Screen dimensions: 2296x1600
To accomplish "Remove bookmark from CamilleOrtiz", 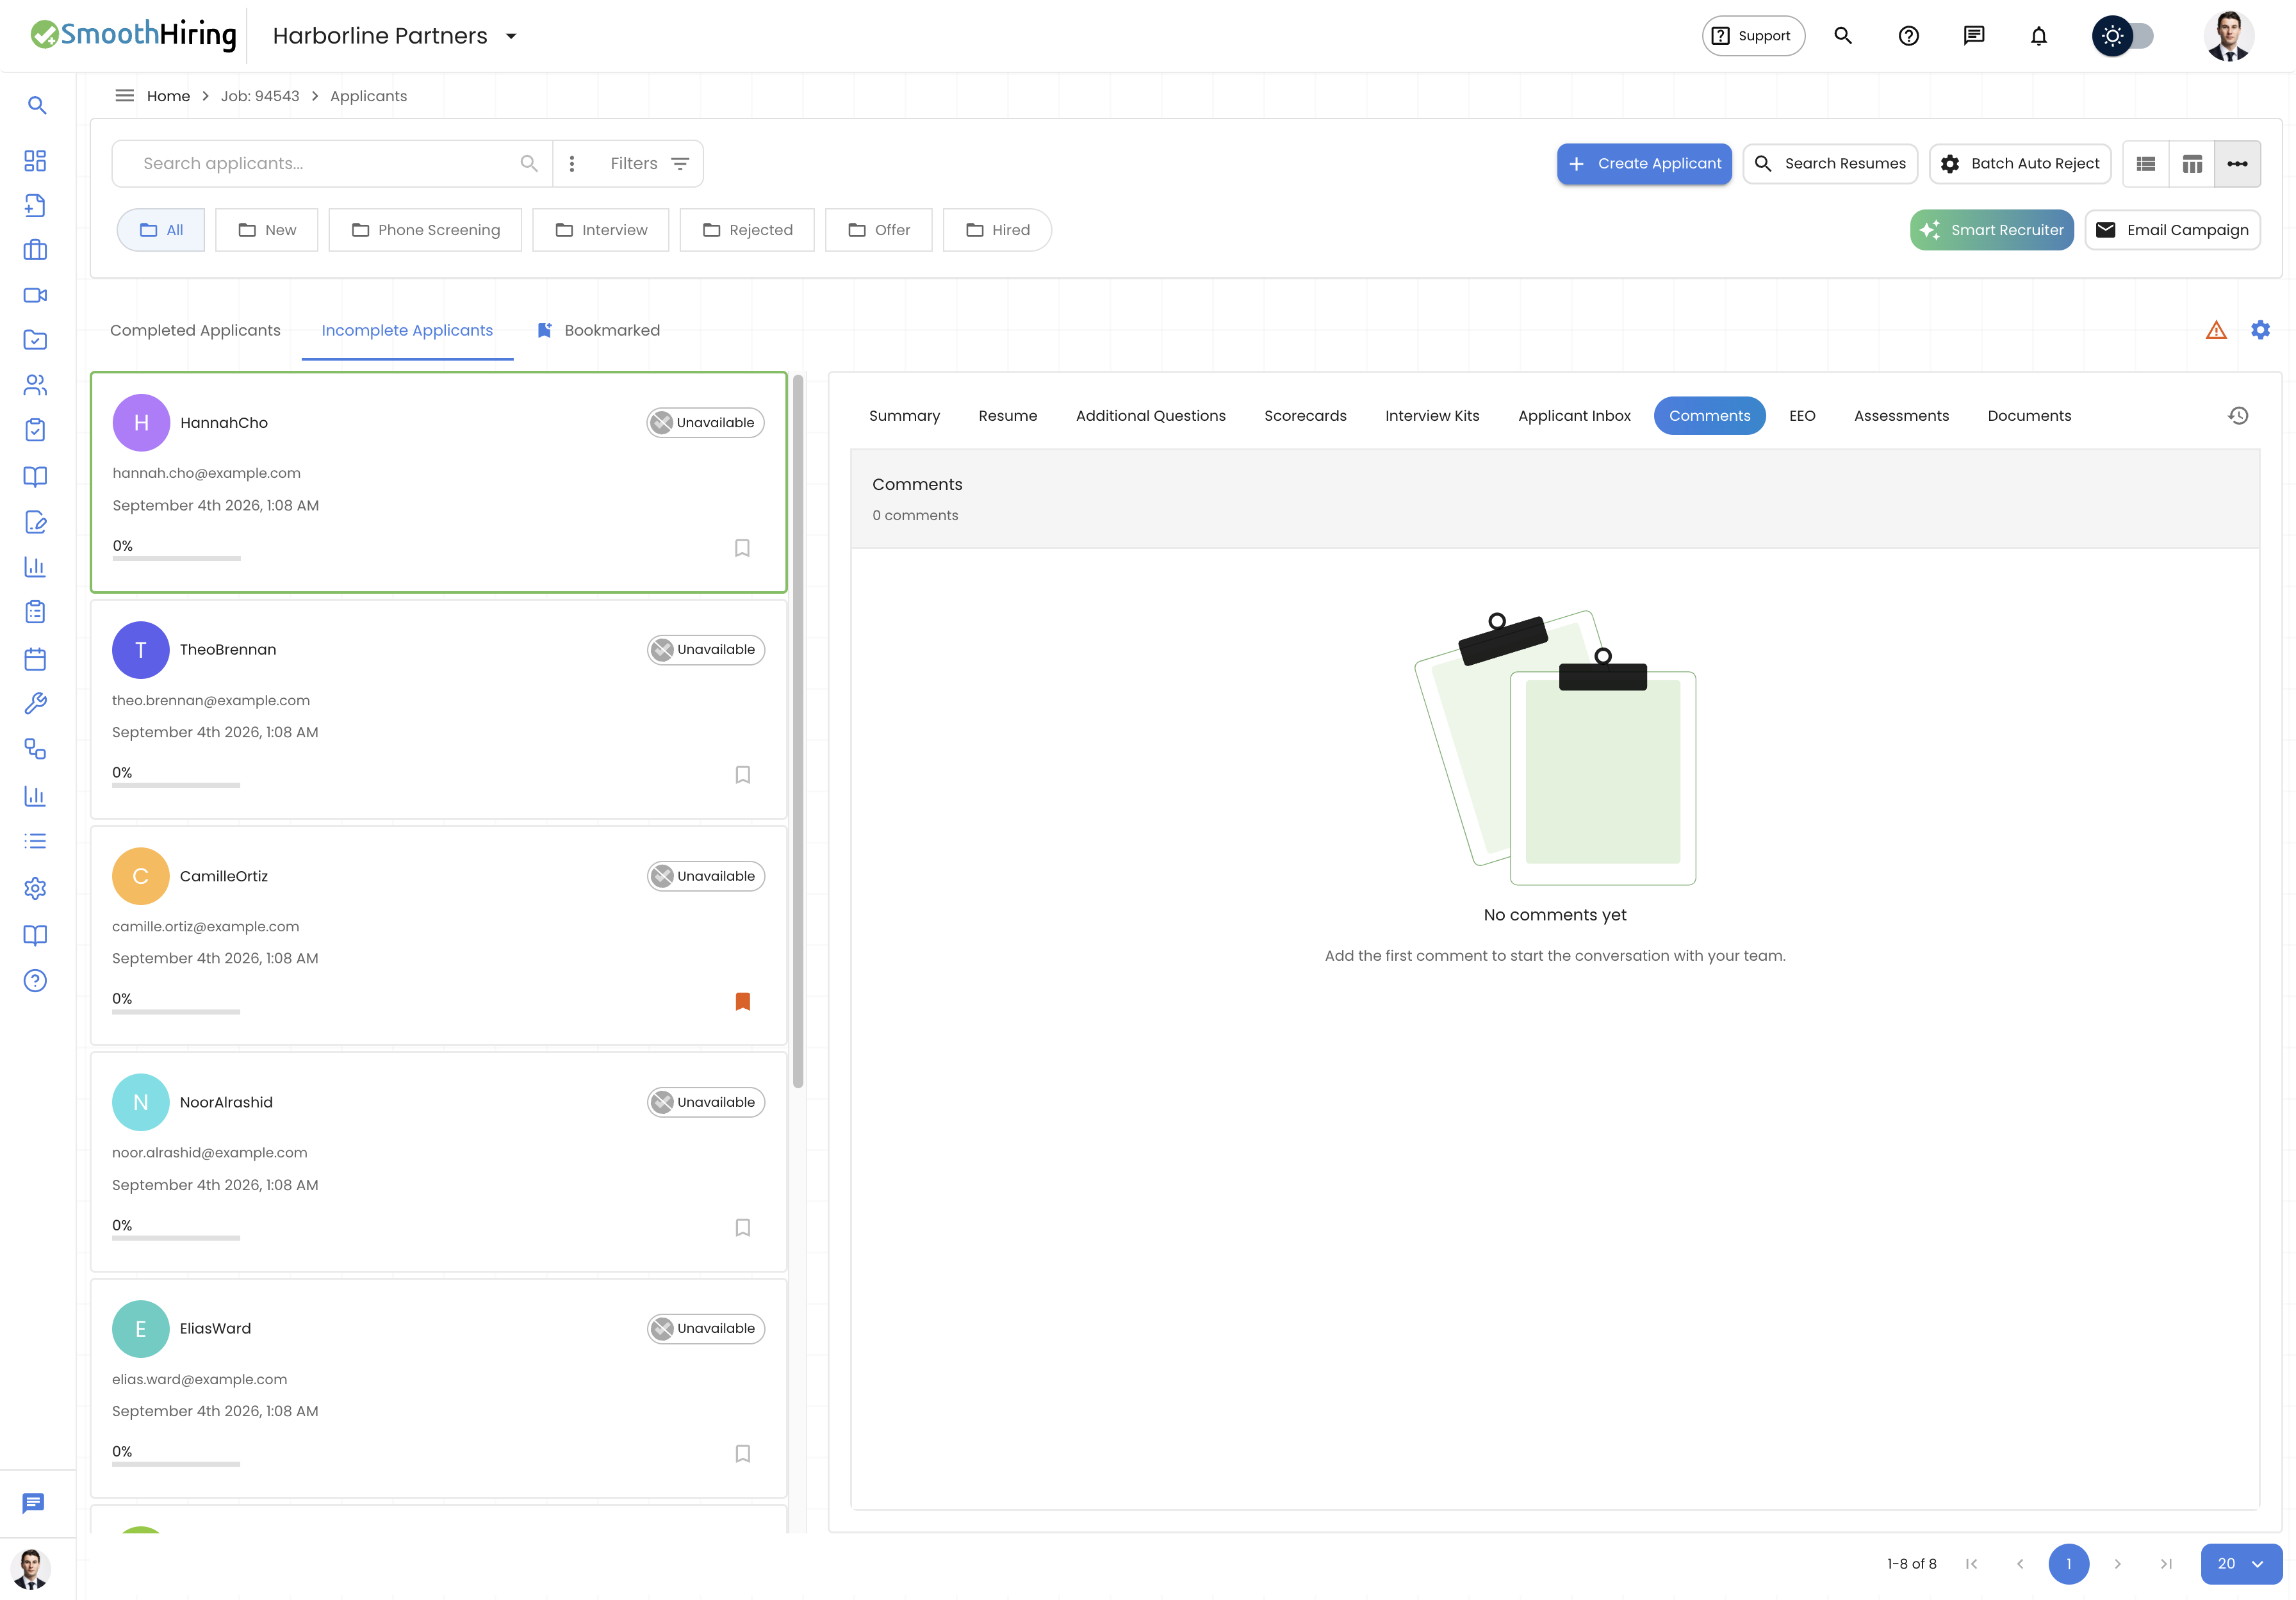I will 742,1001.
